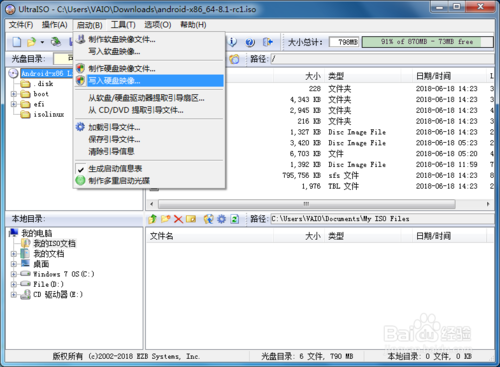Click the globe icon in local toolbar
The width and height of the screenshot is (500, 367).
pos(208,219)
